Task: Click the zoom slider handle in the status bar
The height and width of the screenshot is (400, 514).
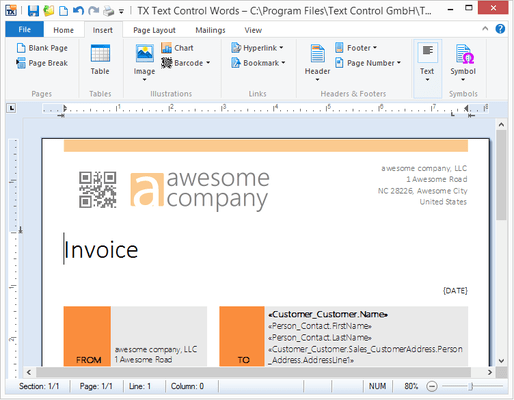Action: click(471, 386)
